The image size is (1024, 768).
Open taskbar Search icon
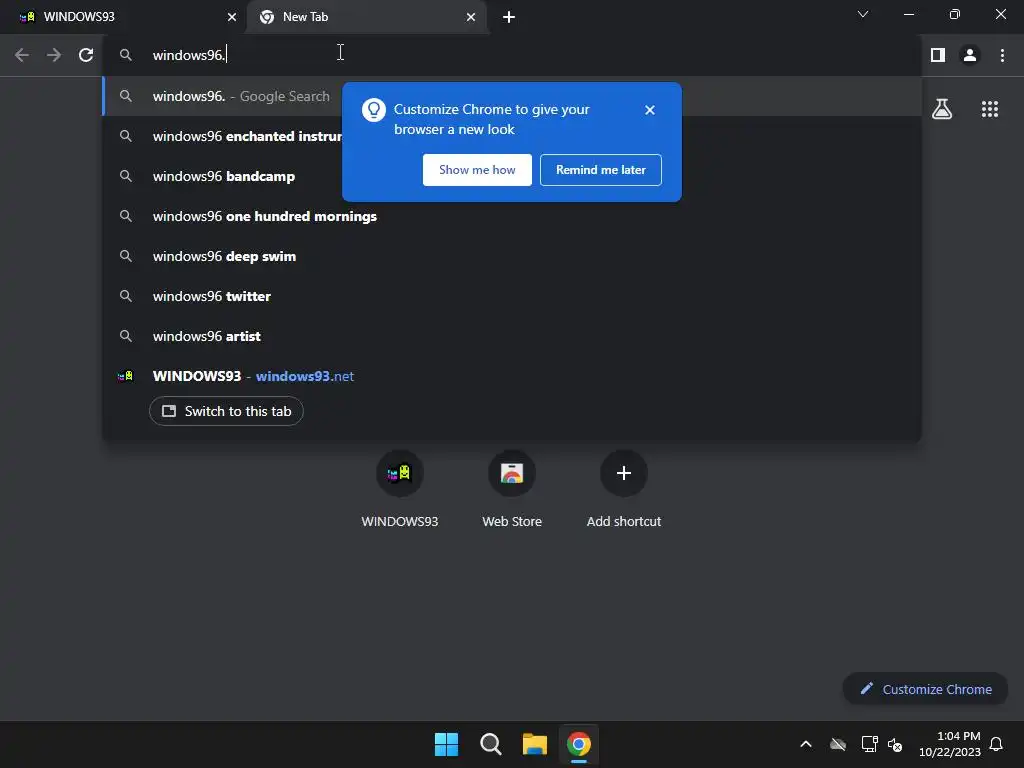click(x=490, y=744)
